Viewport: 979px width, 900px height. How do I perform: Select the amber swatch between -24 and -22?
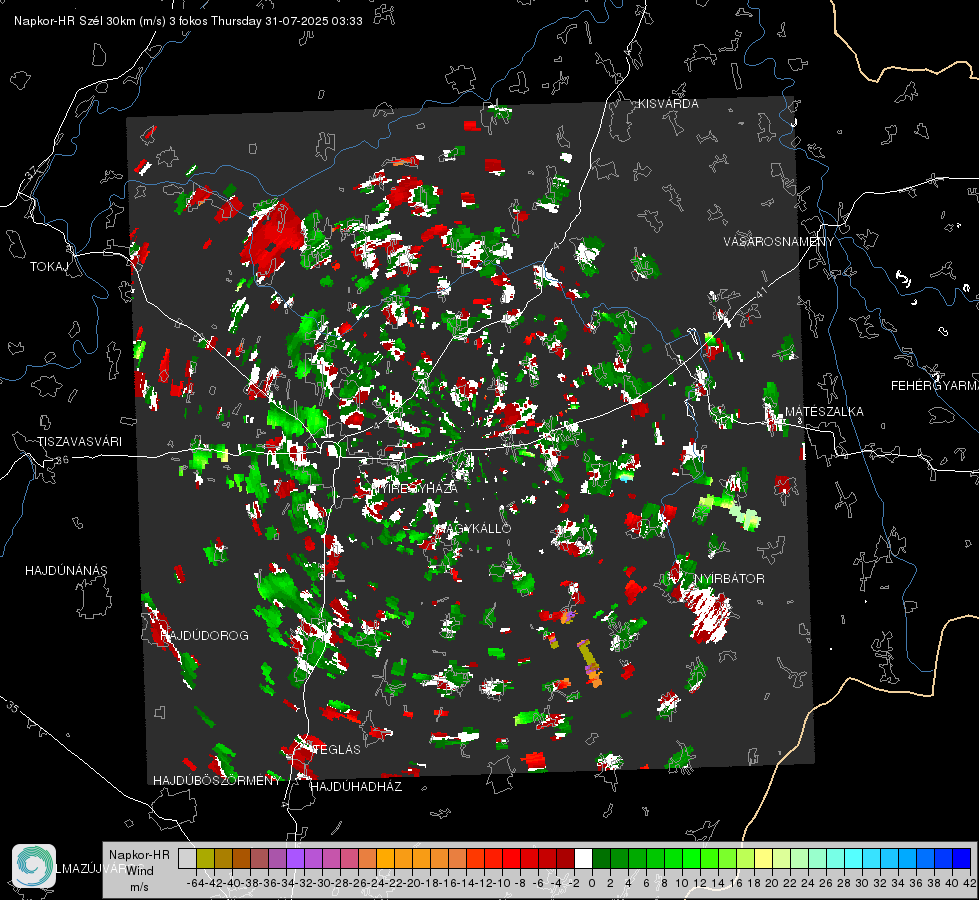click(385, 858)
